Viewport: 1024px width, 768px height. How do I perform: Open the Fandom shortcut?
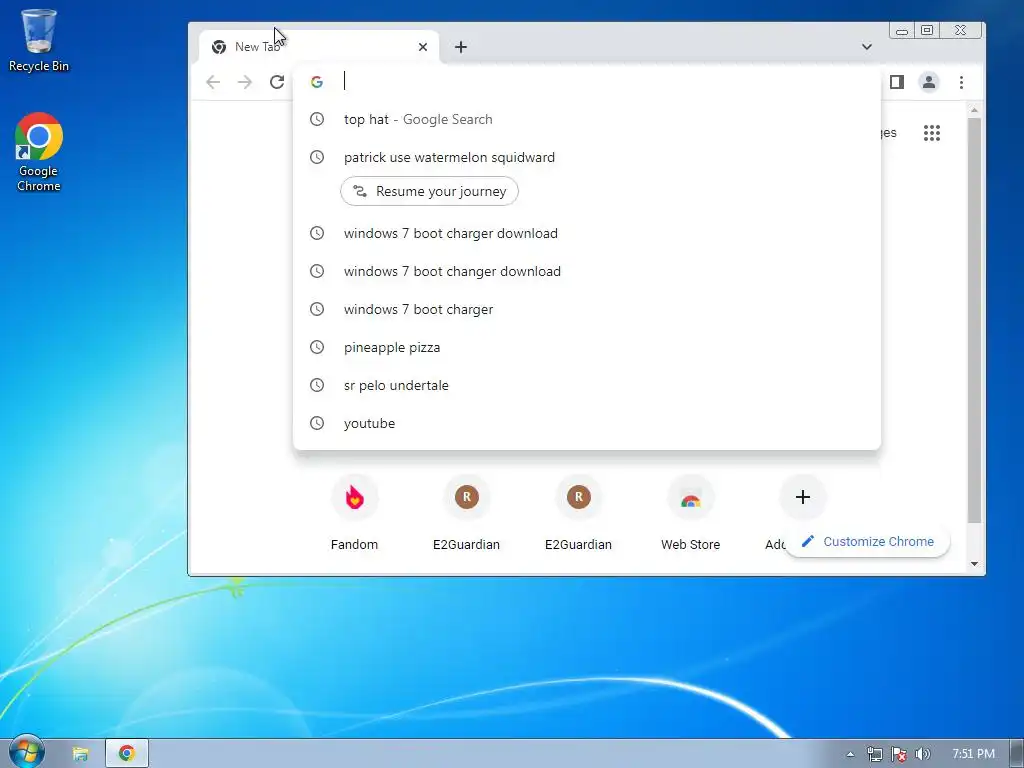(x=354, y=515)
